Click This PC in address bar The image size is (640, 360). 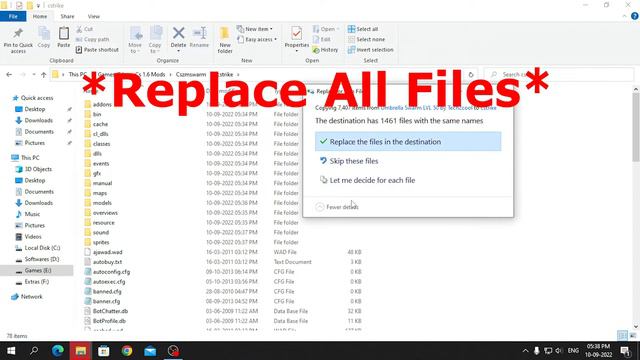click(x=77, y=75)
